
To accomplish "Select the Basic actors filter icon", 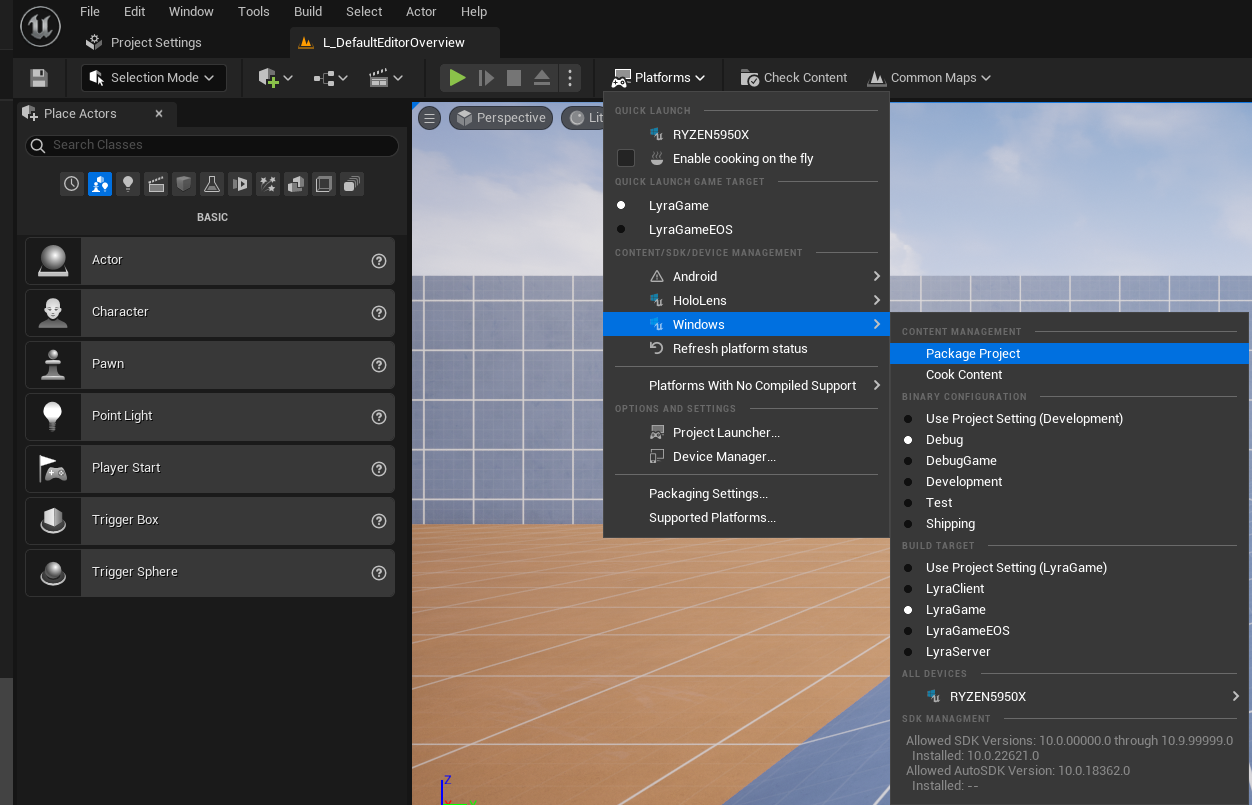I will 99,184.
